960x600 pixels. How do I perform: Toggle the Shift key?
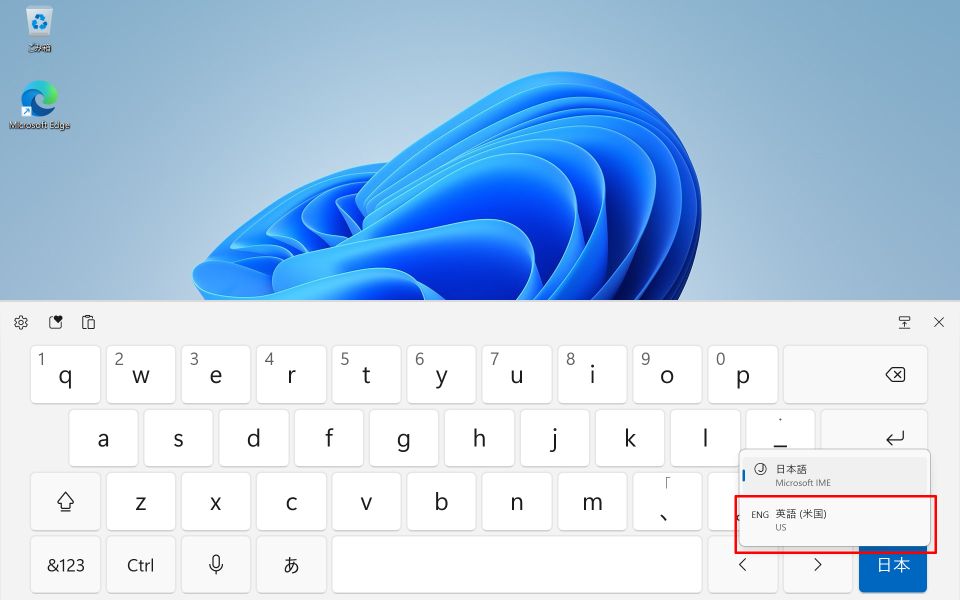pos(66,501)
